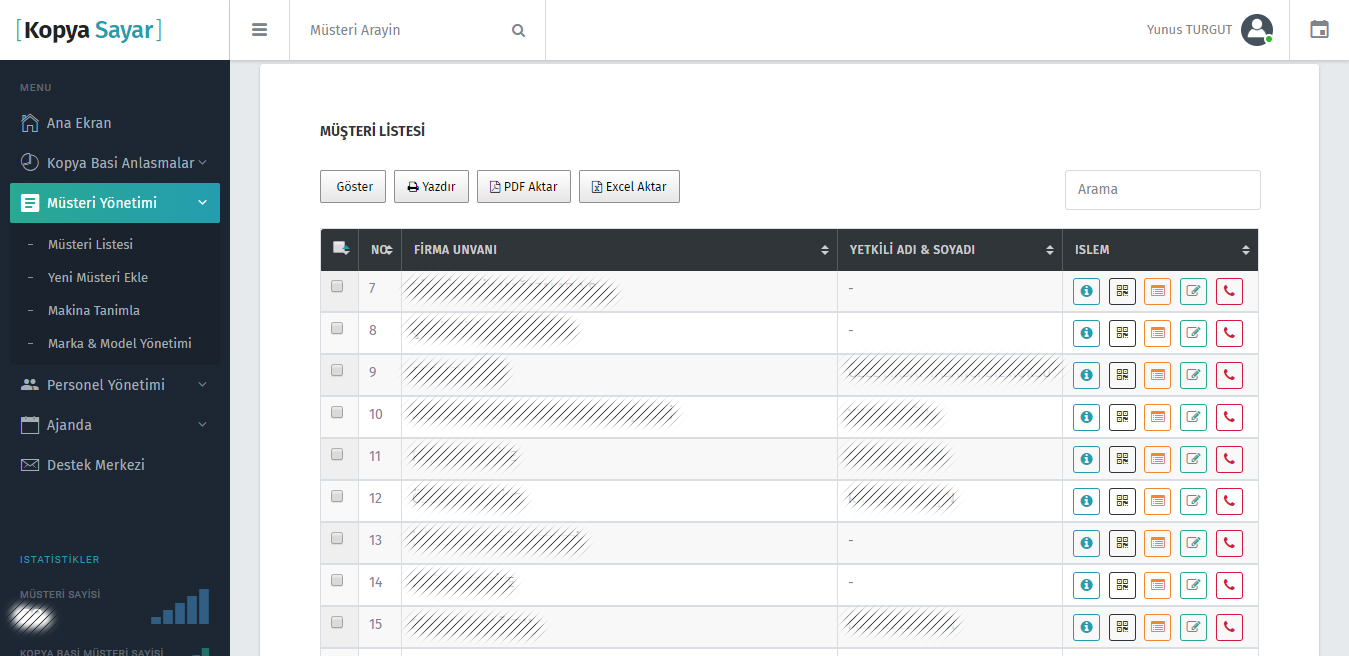Screen dimensions: 1349x656
Task: Click the Excel Aktar button
Action: coord(629,187)
